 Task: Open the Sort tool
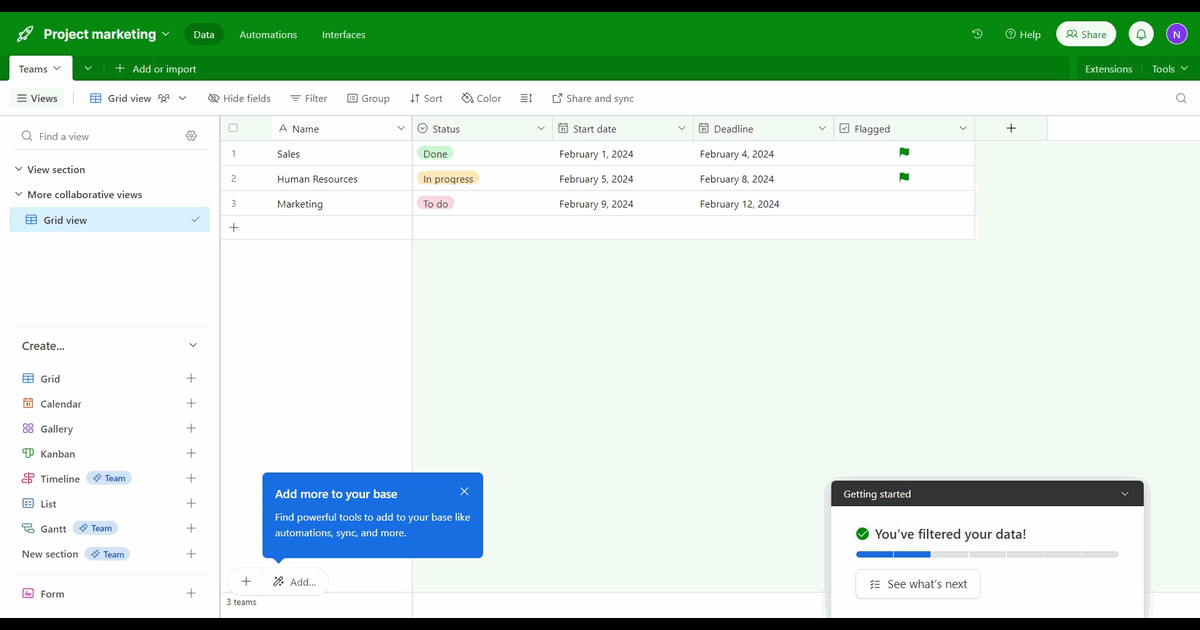(x=426, y=98)
